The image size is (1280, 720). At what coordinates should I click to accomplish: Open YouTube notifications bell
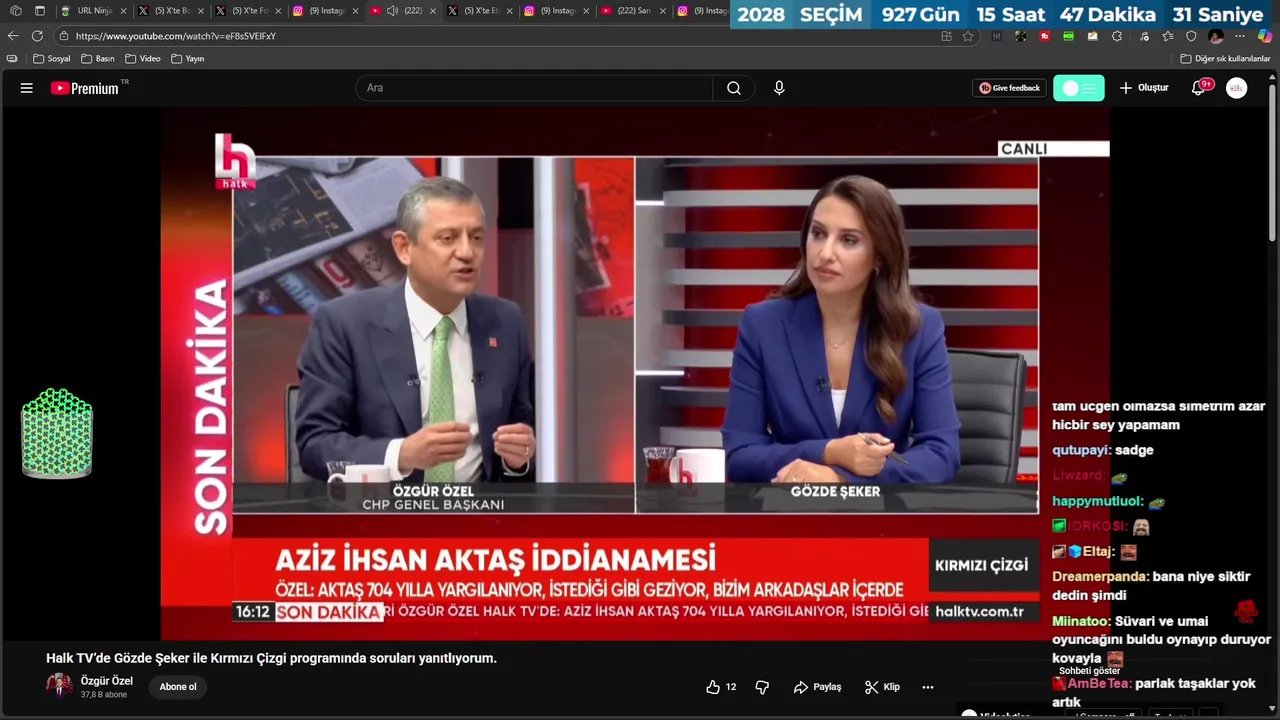coord(1198,88)
